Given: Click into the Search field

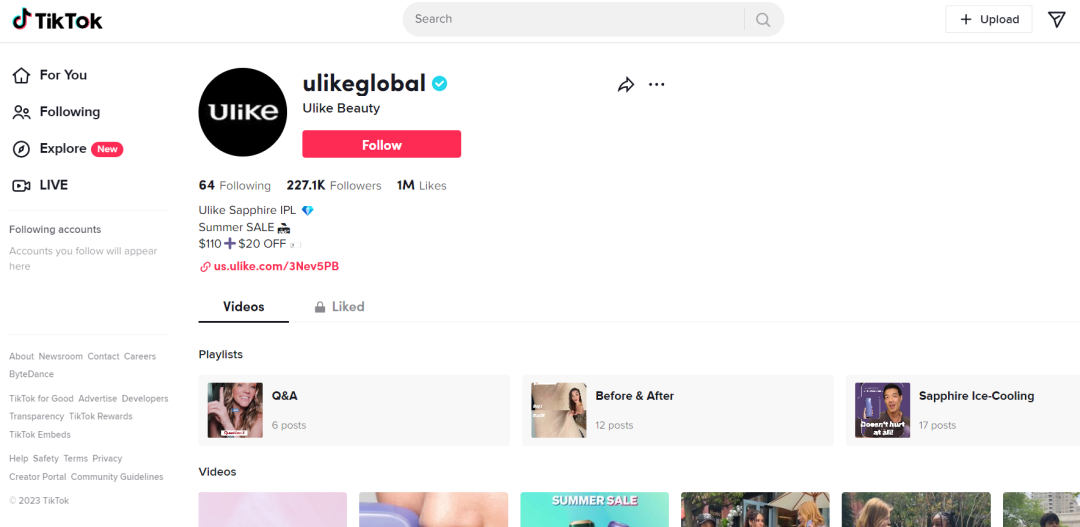Looking at the screenshot, I should (x=575, y=19).
